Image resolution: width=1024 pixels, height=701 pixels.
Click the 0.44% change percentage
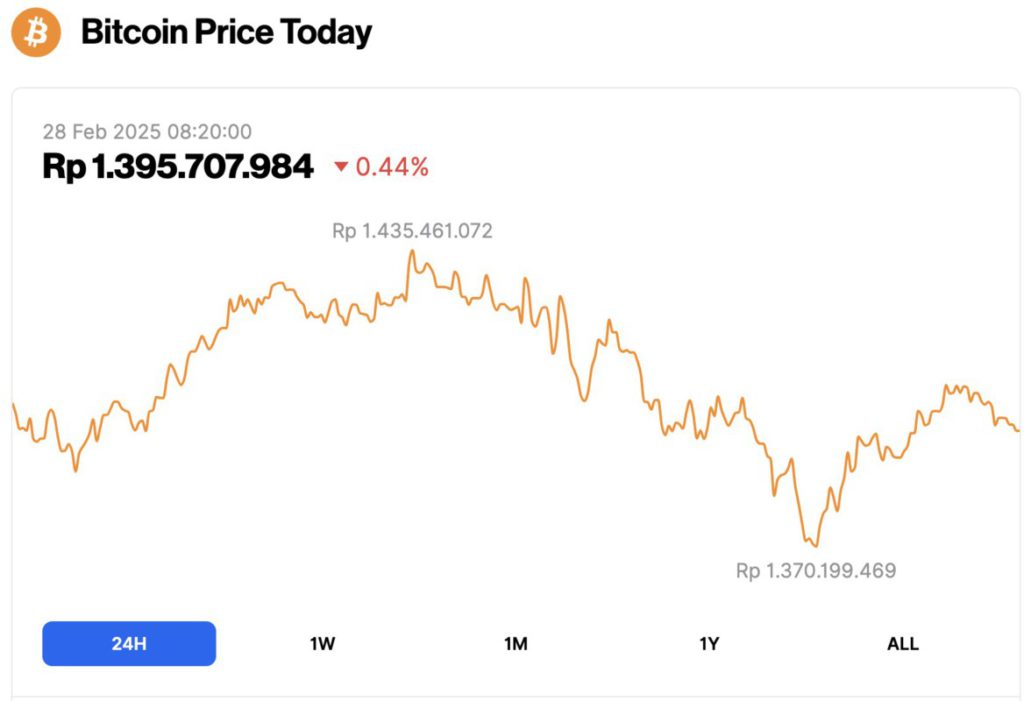[x=391, y=166]
